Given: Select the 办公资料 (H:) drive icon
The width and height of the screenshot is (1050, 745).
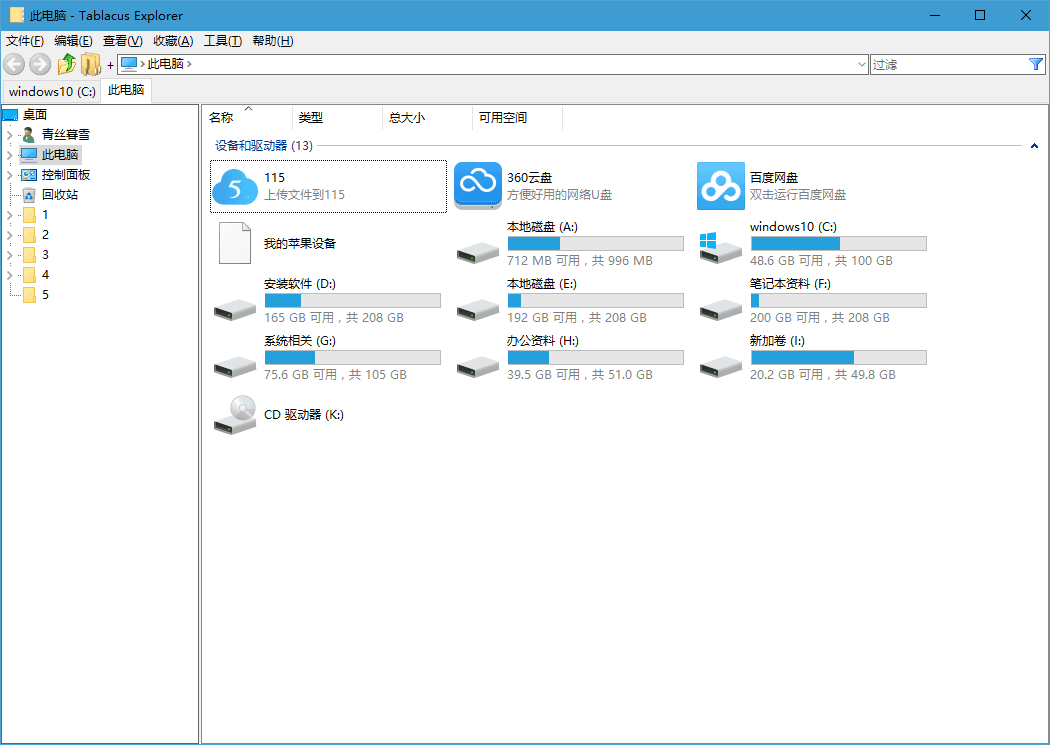Looking at the screenshot, I should pyautogui.click(x=478, y=367).
